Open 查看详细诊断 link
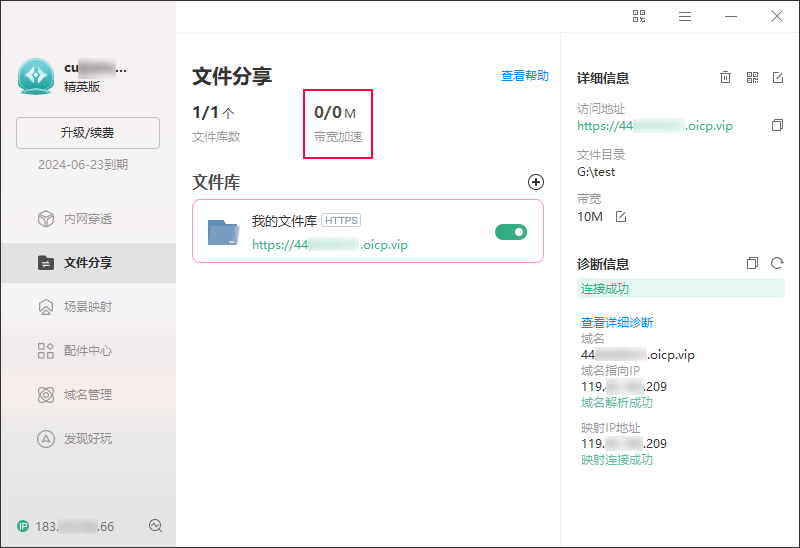Screen dimensions: 800x548 pyautogui.click(x=617, y=322)
